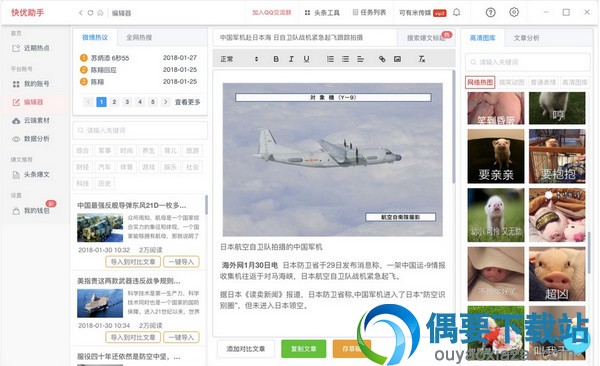Switch to the 微博热议 tab

[x=95, y=38]
